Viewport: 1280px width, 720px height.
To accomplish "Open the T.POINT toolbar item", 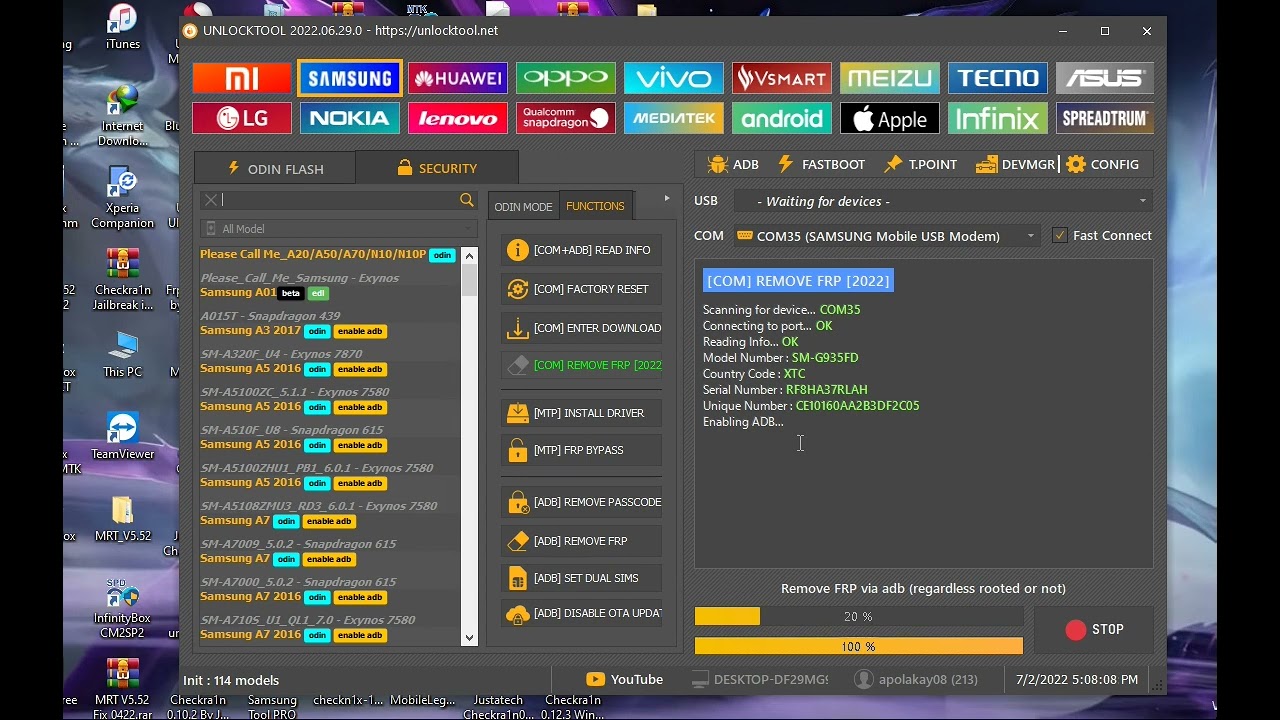I will click(921, 164).
